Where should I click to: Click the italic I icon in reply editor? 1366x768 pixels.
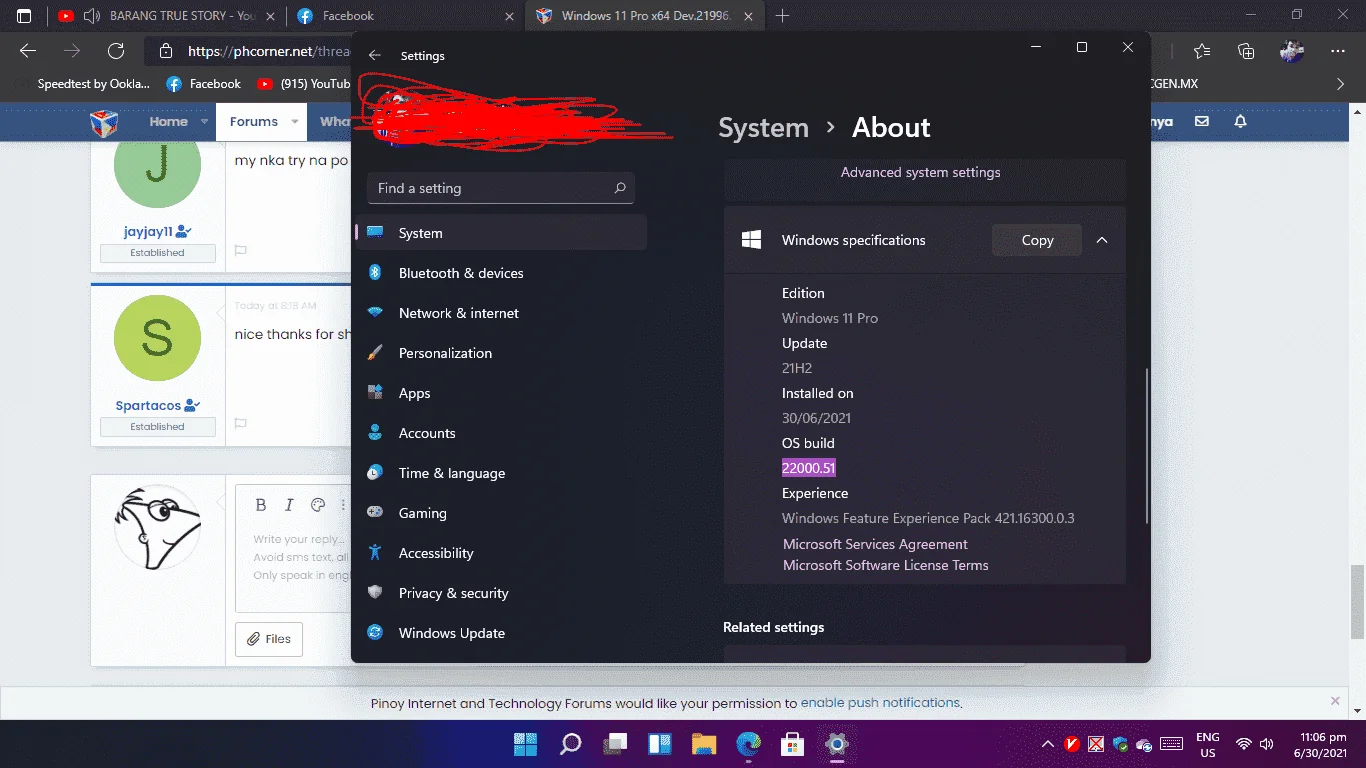290,505
